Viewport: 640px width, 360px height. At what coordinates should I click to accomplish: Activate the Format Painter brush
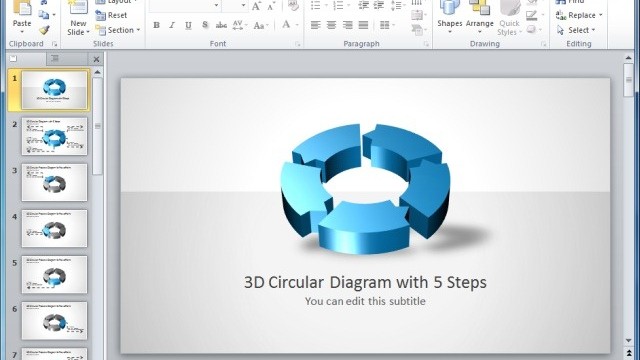pos(44,30)
